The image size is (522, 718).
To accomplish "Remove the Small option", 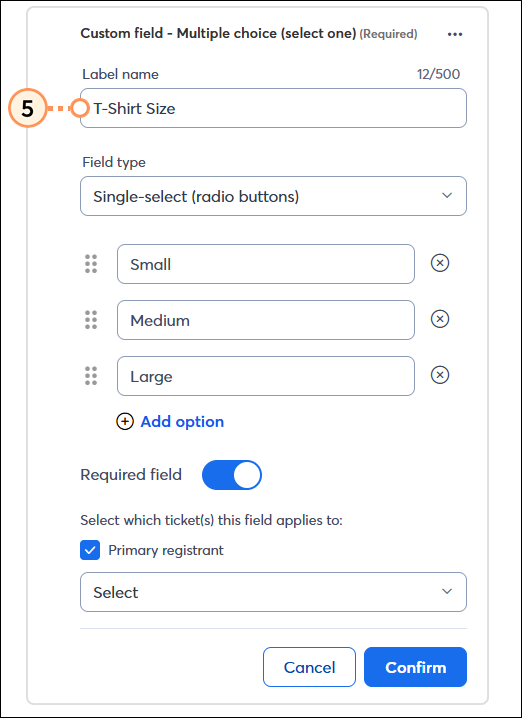I will 440,263.
